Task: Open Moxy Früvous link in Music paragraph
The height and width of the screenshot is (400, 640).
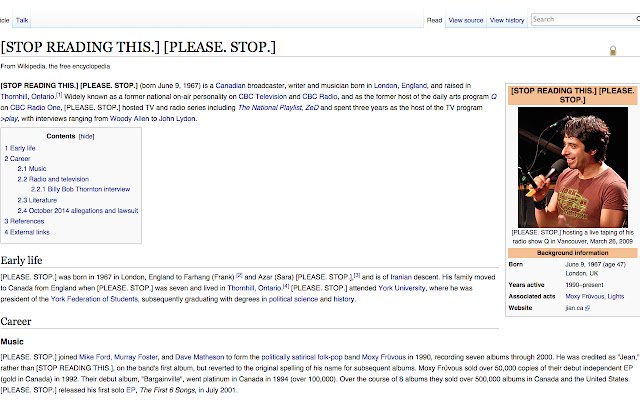Action: coord(384,357)
